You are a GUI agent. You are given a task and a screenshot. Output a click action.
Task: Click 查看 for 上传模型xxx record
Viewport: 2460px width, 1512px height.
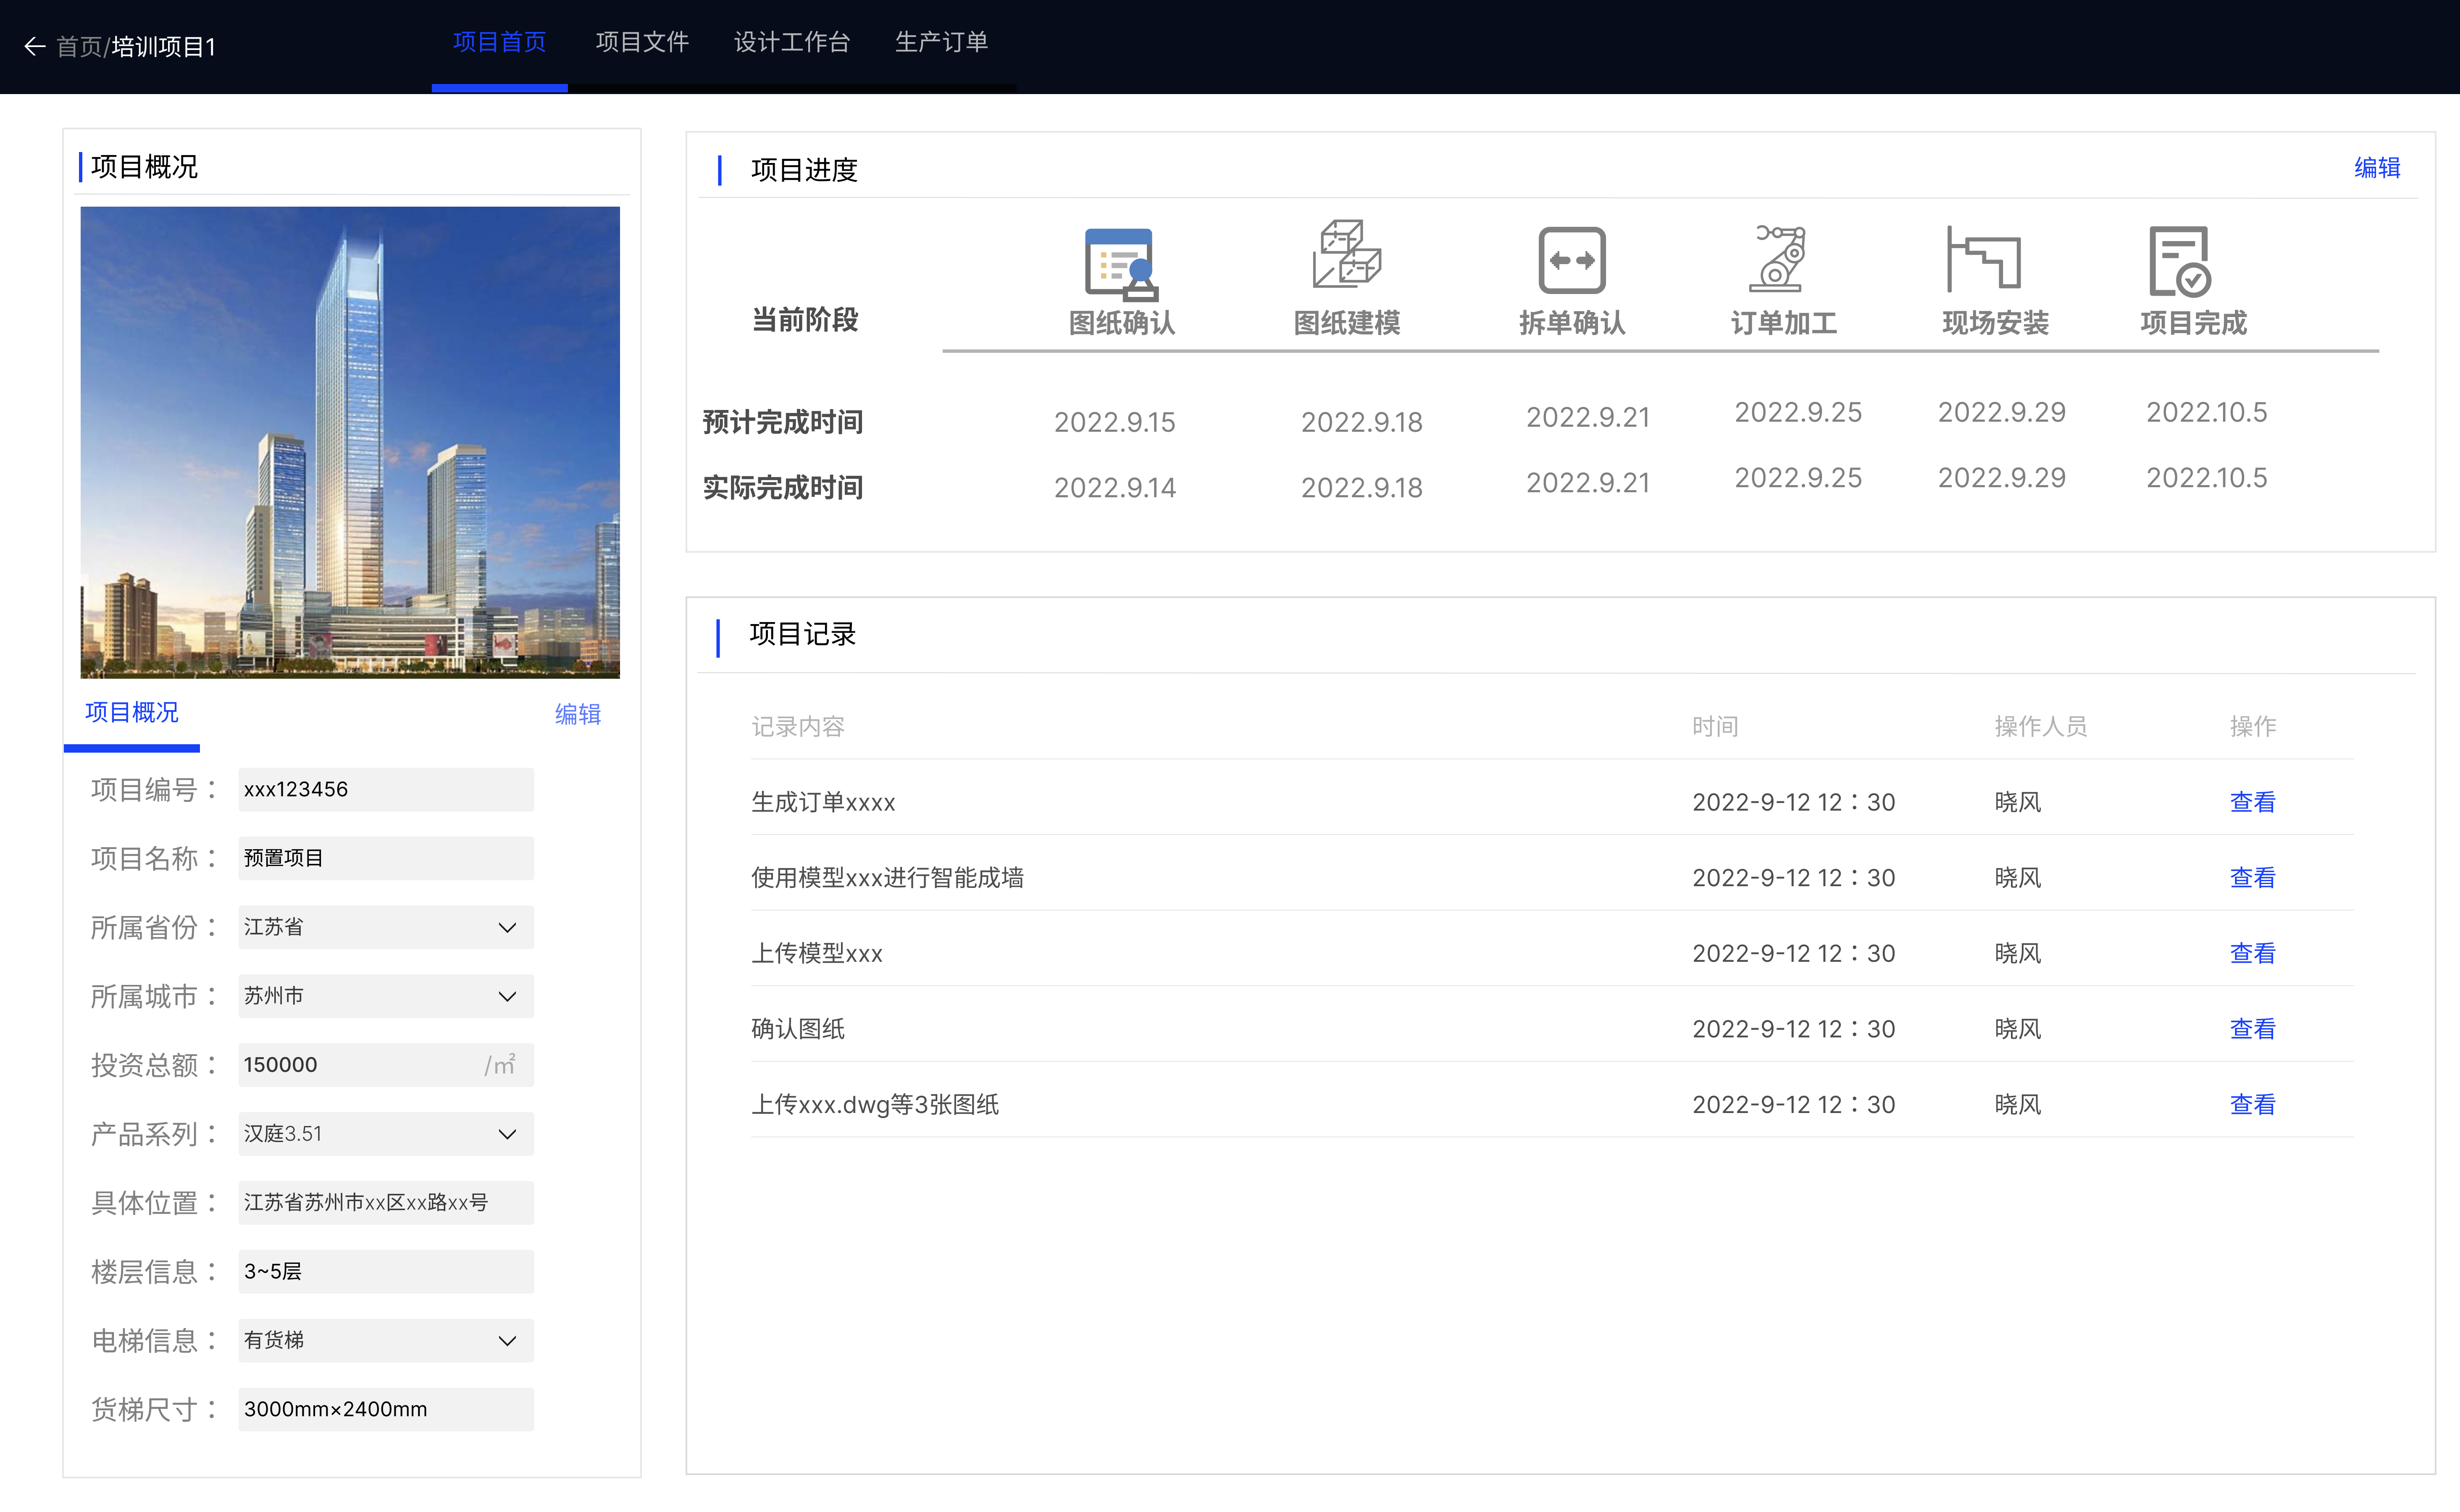coord(2252,954)
